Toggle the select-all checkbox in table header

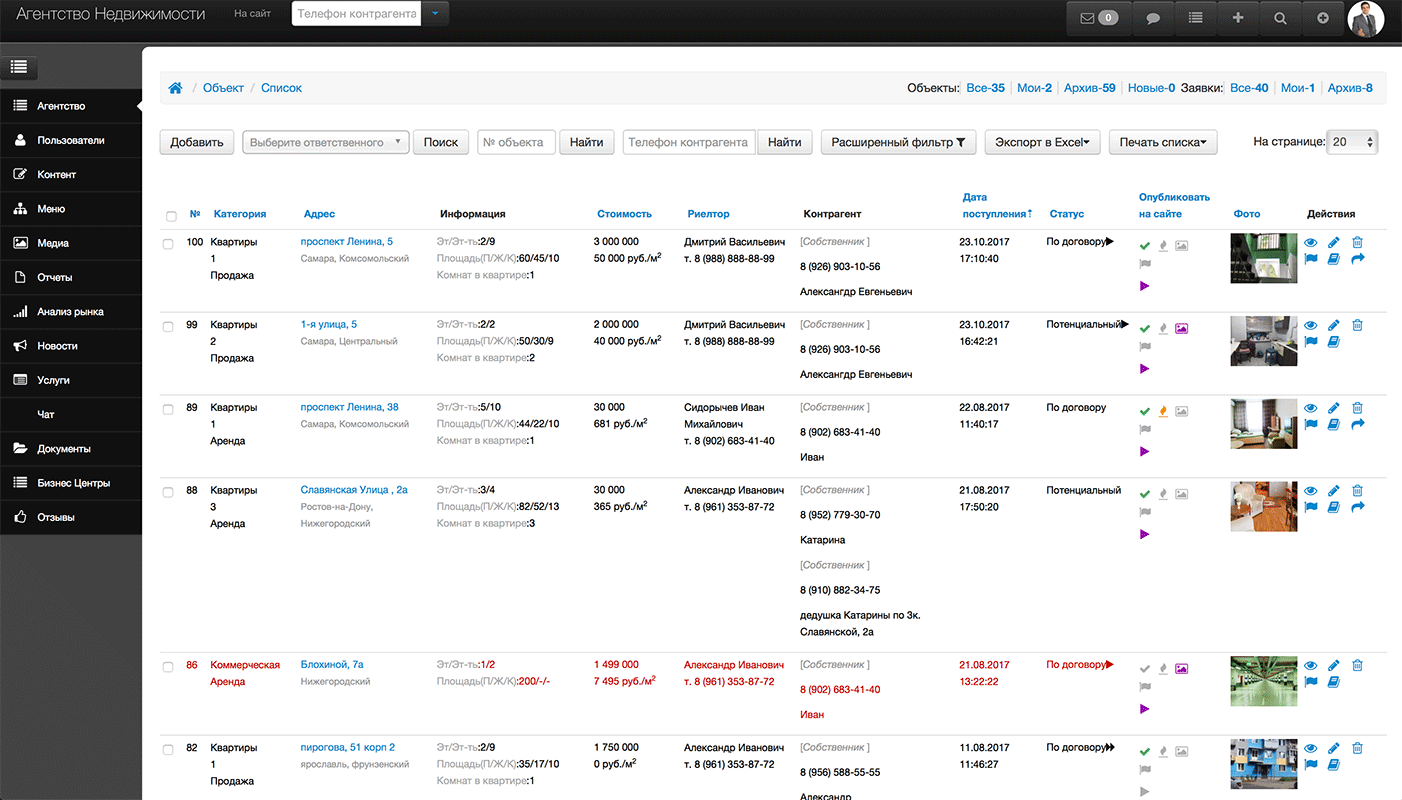click(x=171, y=216)
